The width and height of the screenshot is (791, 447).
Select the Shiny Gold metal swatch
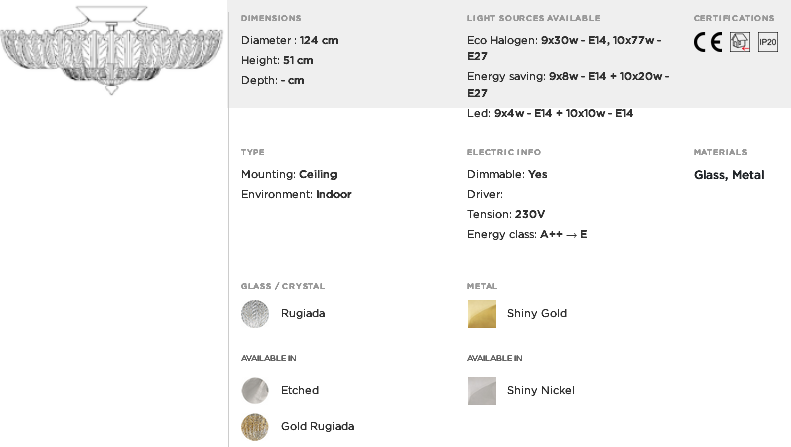click(x=482, y=314)
